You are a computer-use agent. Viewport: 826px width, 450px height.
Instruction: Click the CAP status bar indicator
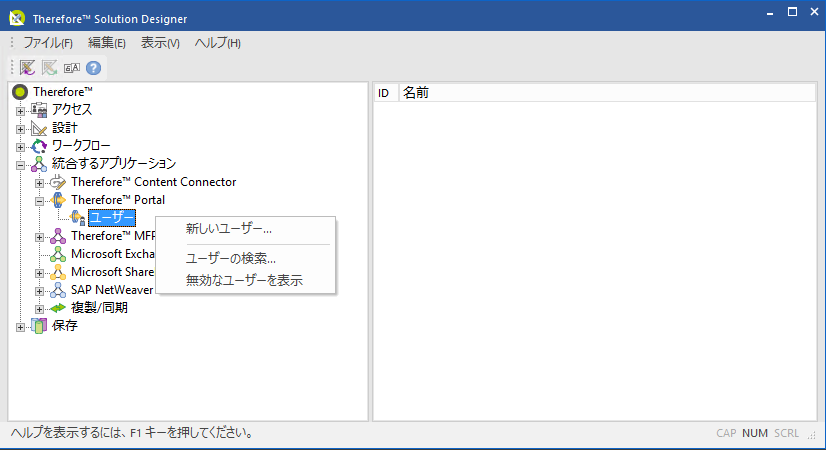(x=726, y=433)
